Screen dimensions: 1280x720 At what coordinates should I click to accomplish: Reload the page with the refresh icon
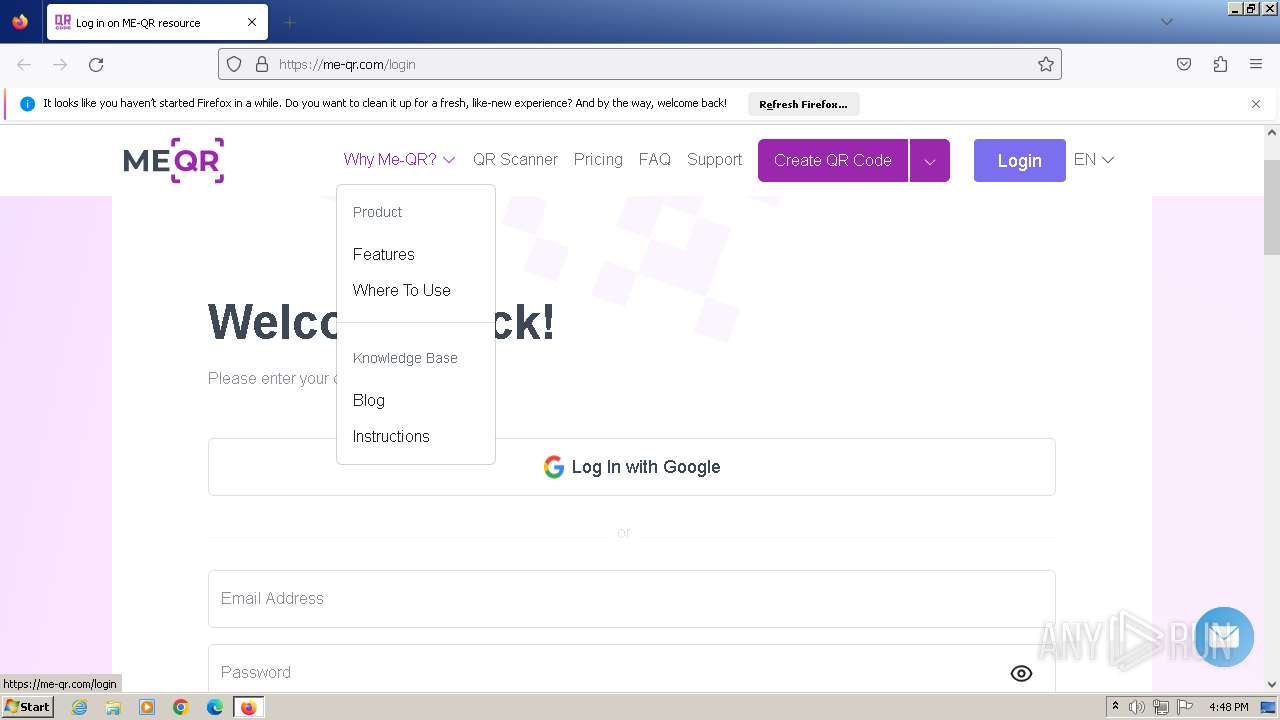(x=96, y=64)
